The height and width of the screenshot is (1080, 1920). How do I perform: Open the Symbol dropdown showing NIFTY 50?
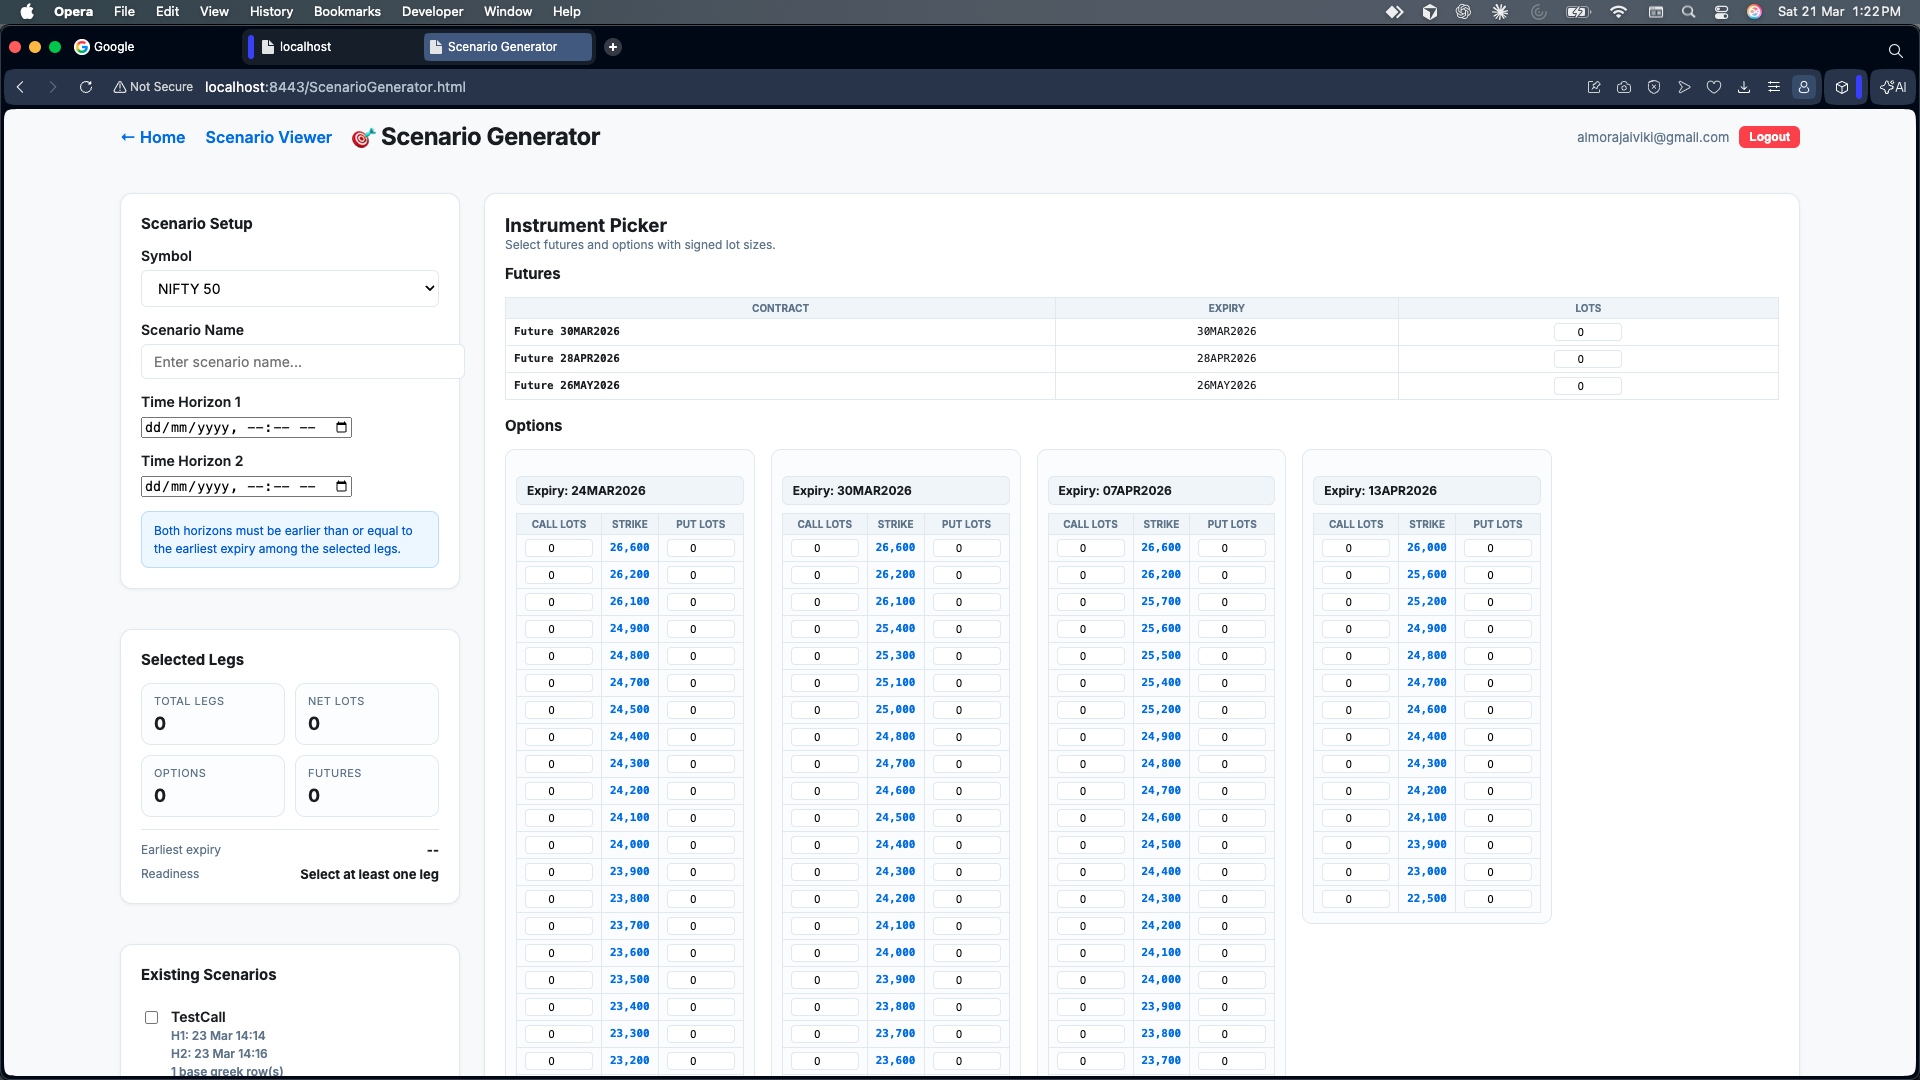[290, 289]
